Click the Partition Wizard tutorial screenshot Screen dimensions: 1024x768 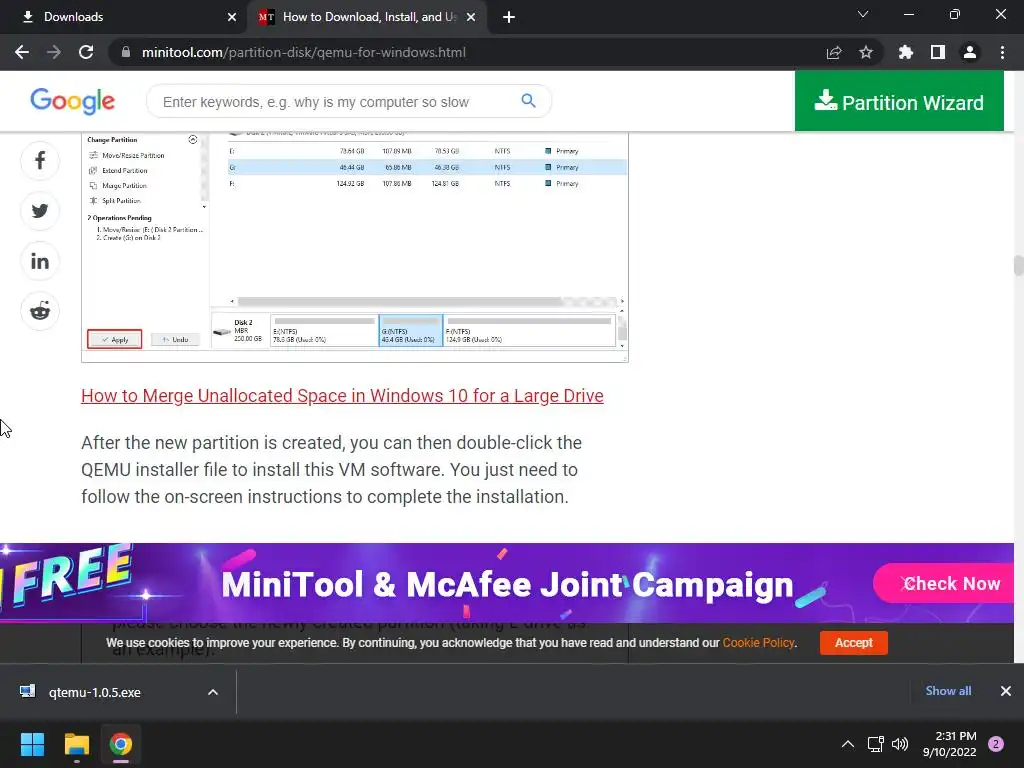(x=355, y=247)
